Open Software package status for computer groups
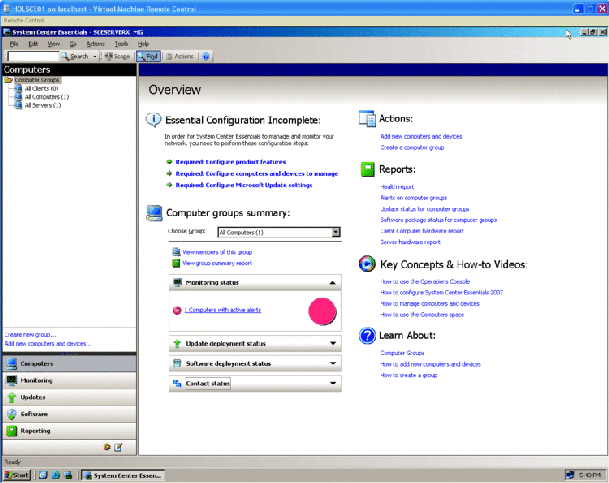The image size is (609, 483). click(x=438, y=220)
